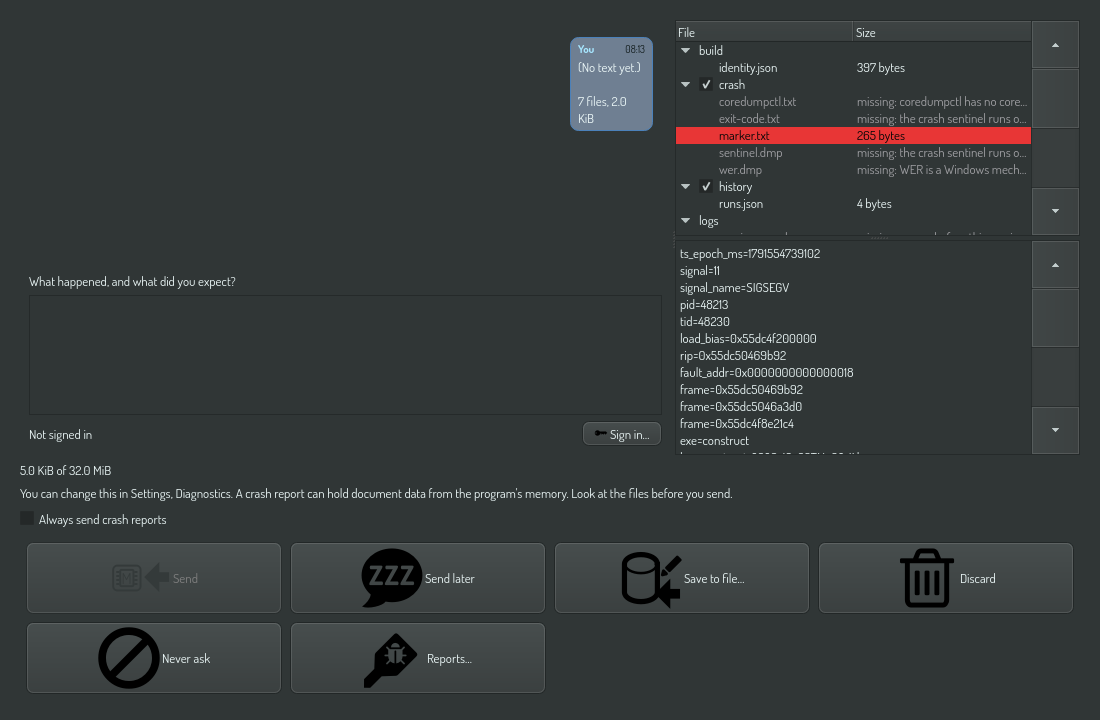Click the database Save to file icon

tap(651, 579)
